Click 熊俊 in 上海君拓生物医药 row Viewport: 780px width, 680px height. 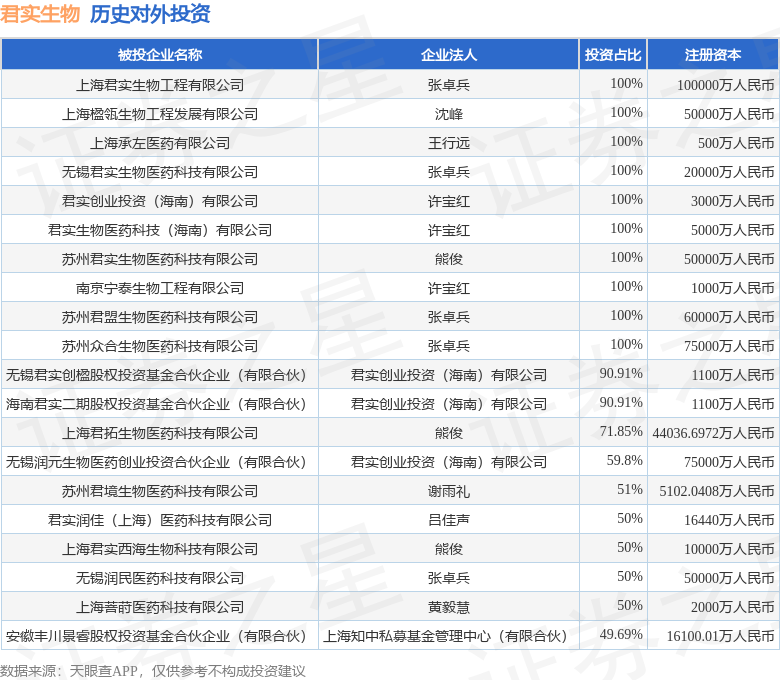(449, 433)
